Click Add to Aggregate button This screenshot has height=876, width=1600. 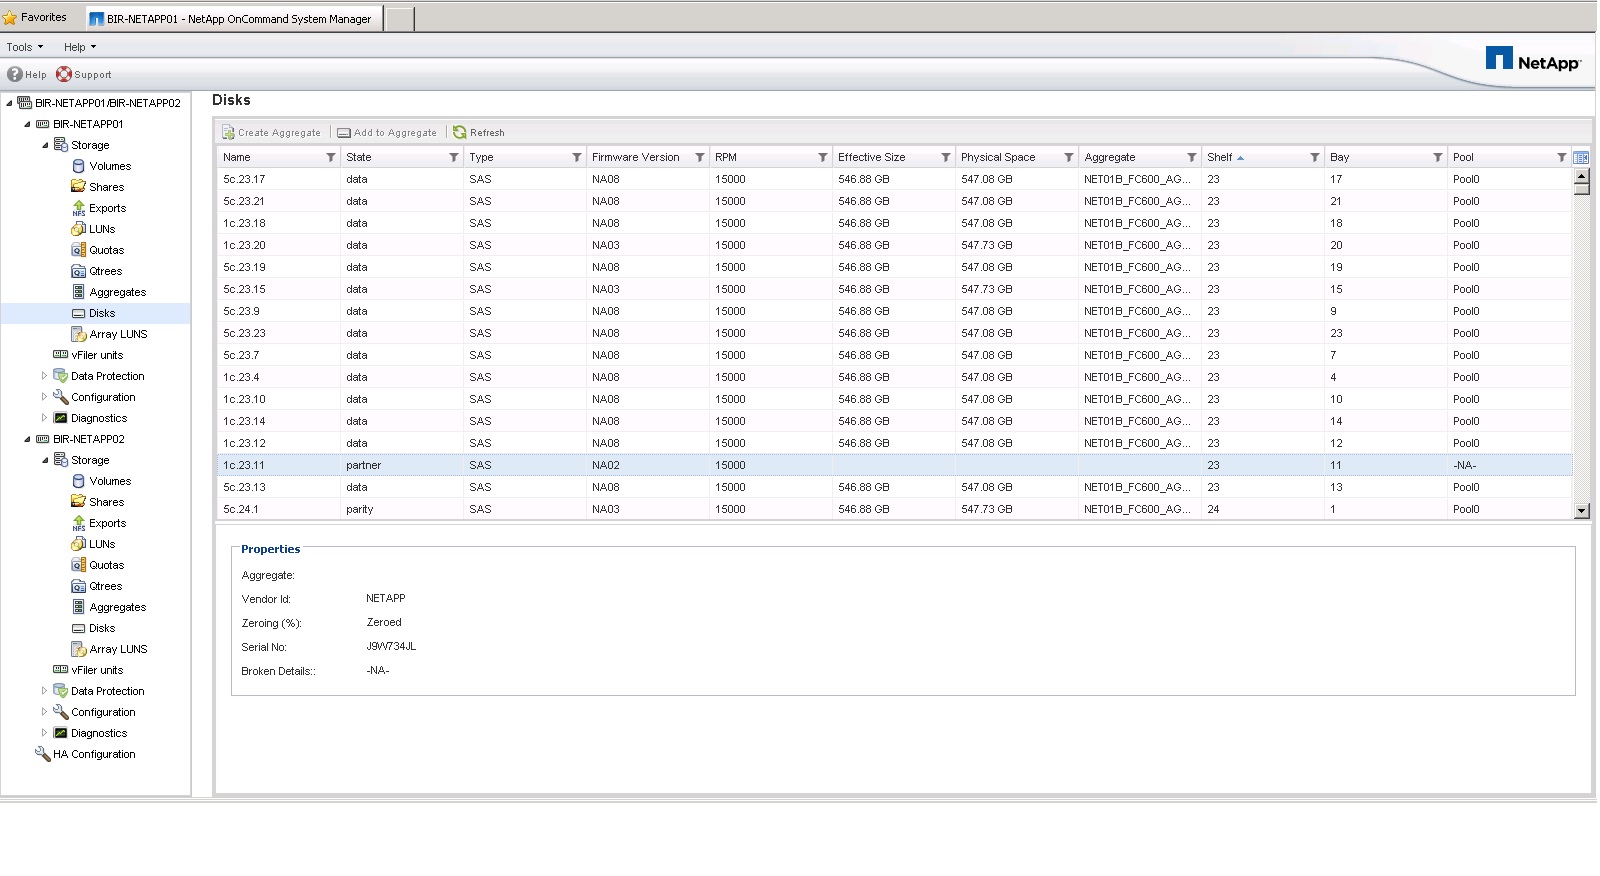click(387, 132)
